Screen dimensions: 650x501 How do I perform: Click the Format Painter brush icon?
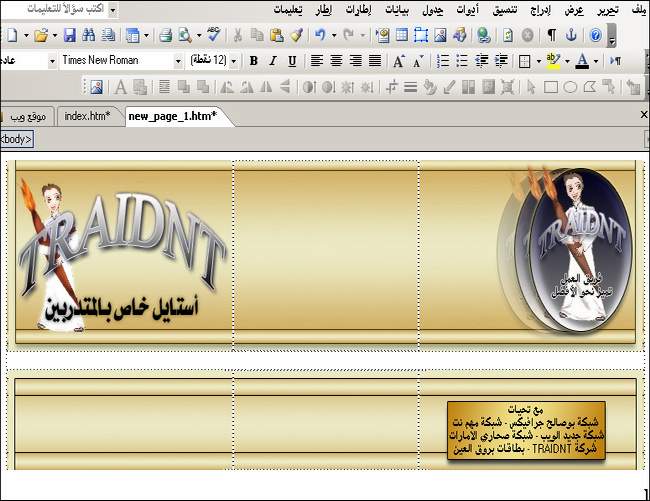pyautogui.click(x=296, y=35)
